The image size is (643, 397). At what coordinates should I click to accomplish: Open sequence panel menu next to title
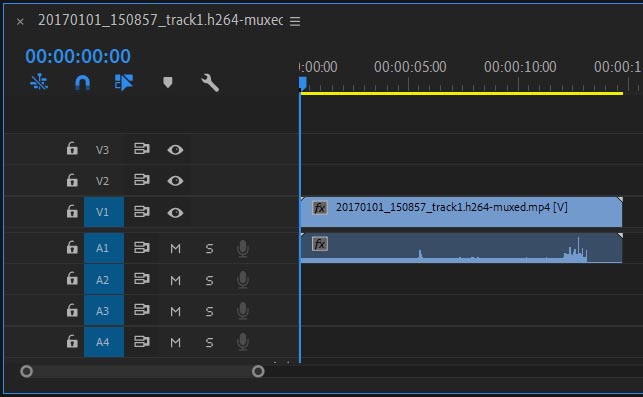295,21
